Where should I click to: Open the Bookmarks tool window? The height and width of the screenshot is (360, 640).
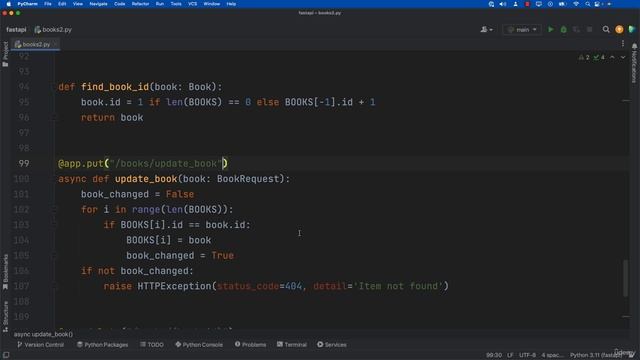(5, 272)
